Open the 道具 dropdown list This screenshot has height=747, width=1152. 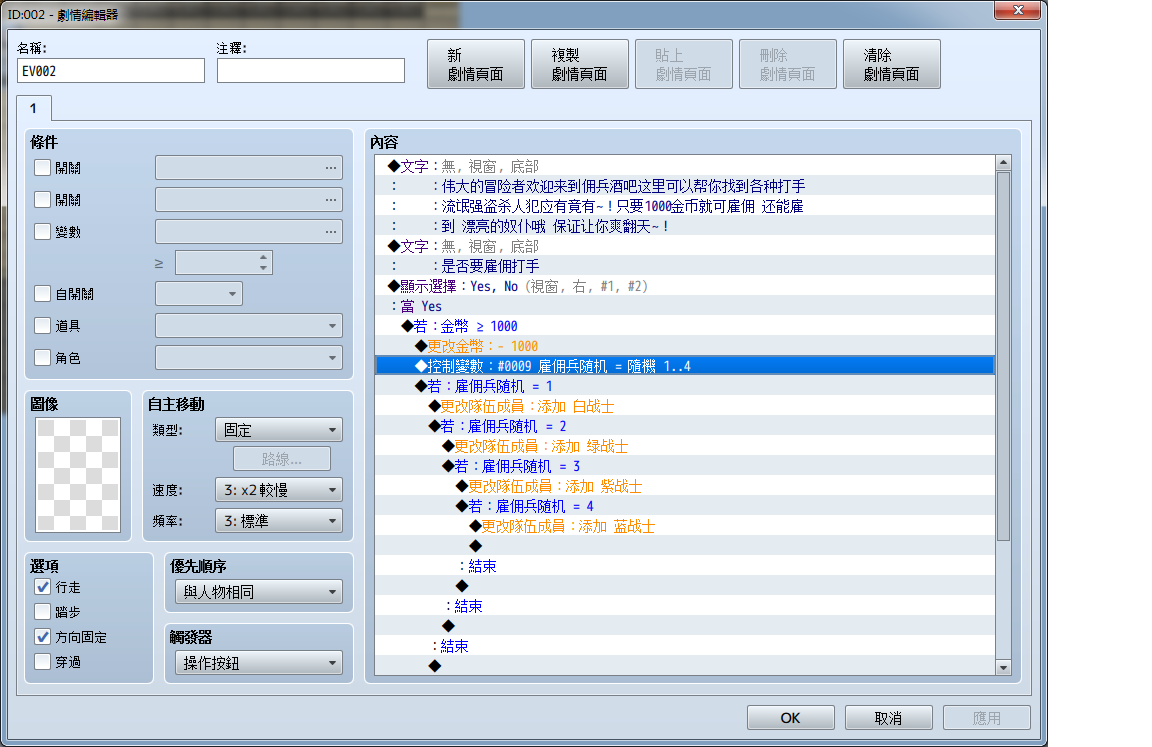tap(249, 325)
